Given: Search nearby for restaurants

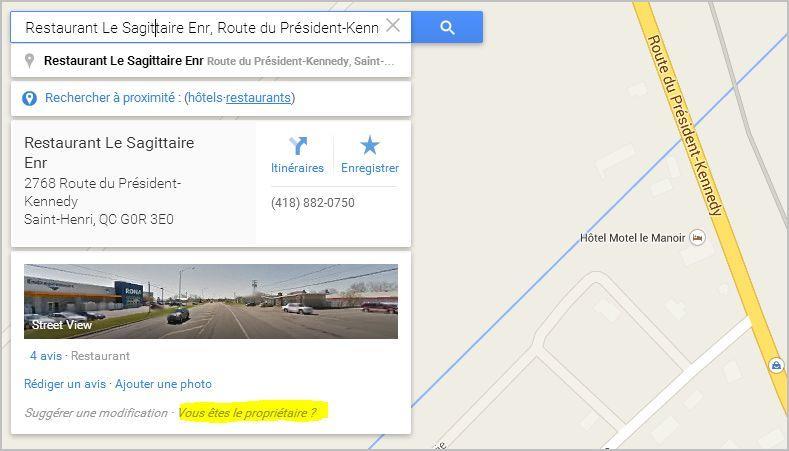Looking at the screenshot, I should tap(258, 98).
